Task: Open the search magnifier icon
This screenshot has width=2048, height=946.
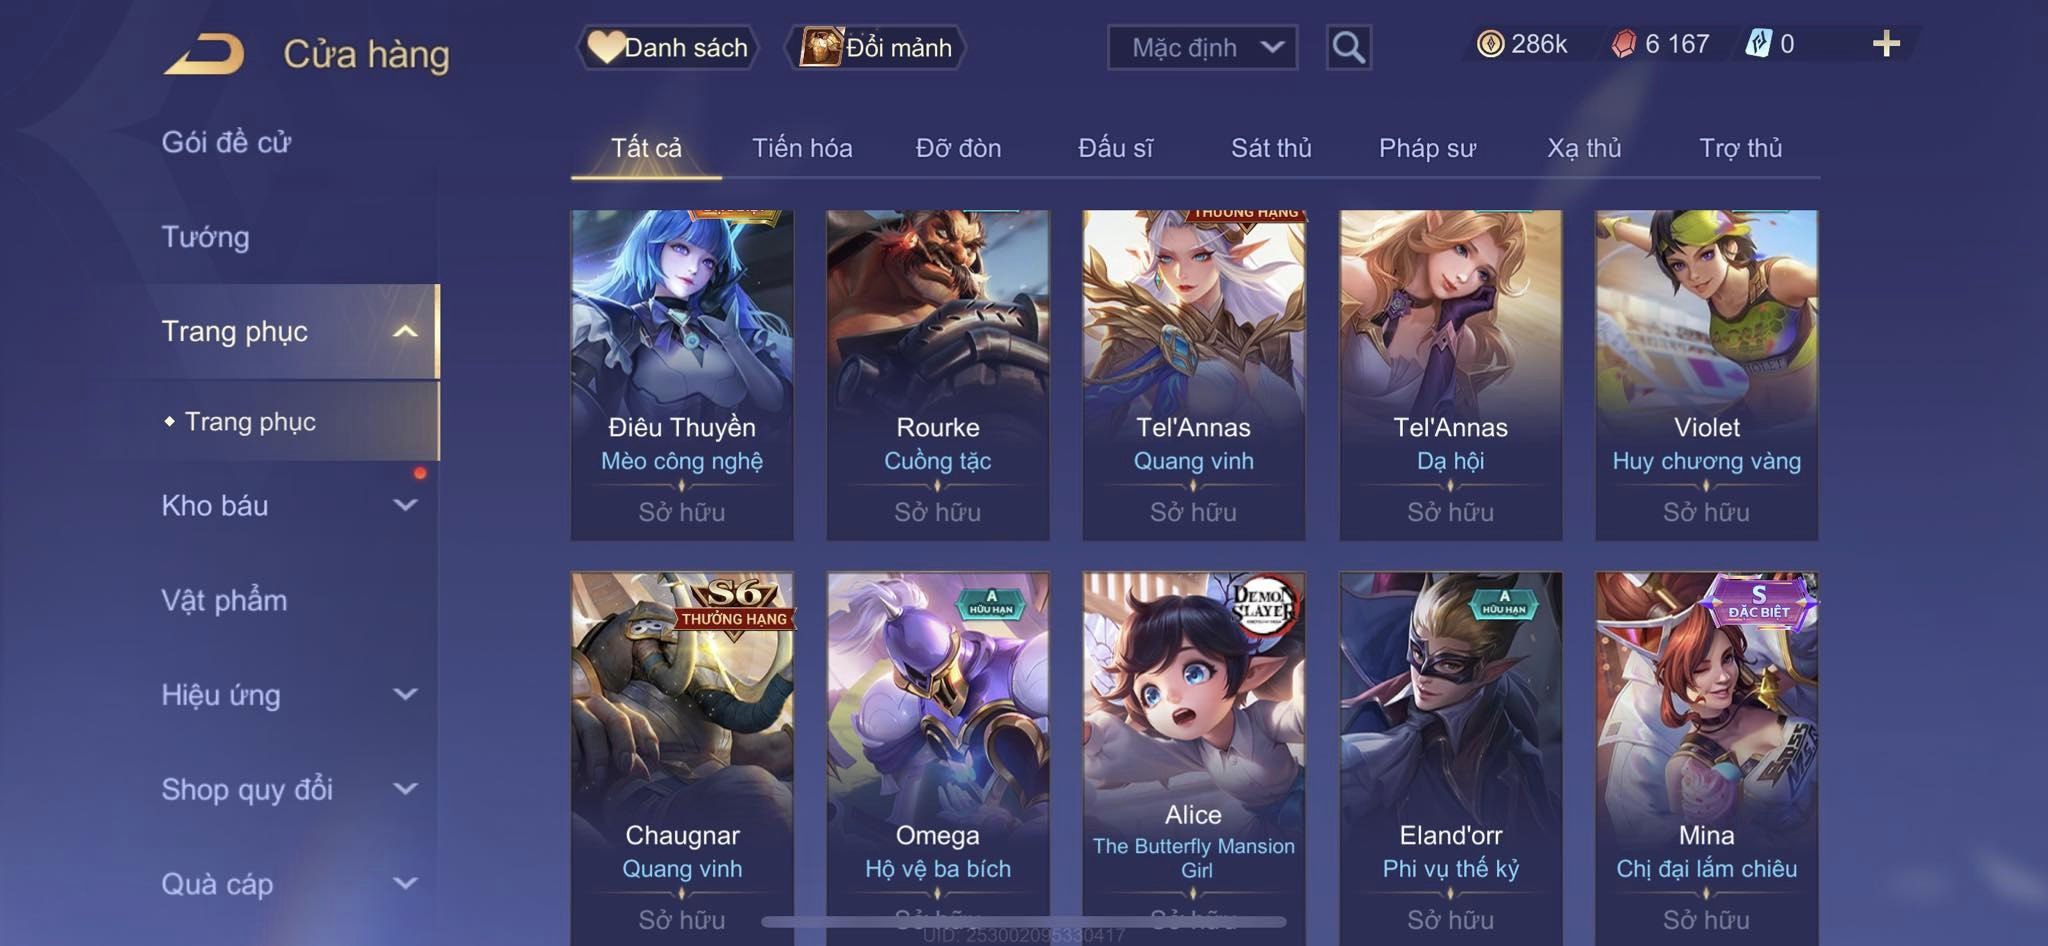Action: click(1348, 47)
